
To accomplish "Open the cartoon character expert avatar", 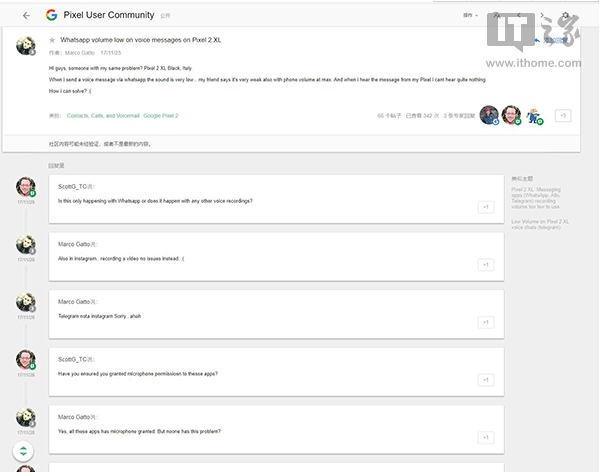I will pos(534,116).
